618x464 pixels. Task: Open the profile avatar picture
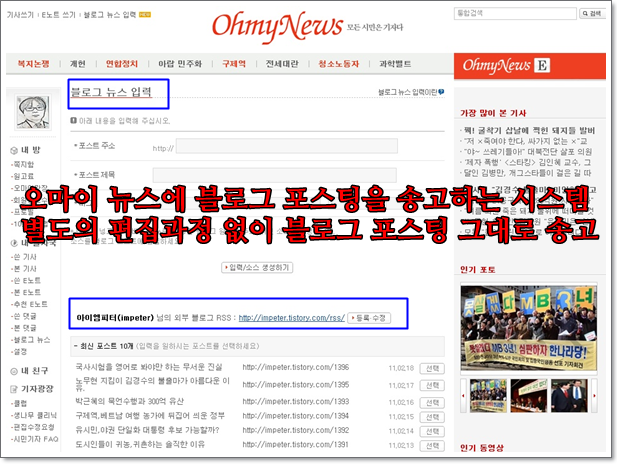coord(33,112)
